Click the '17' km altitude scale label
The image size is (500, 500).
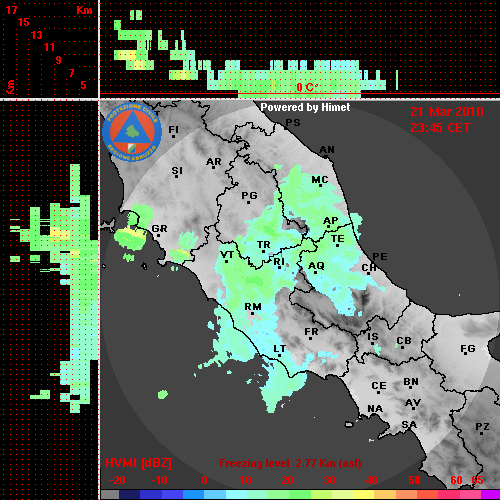click(x=11, y=10)
